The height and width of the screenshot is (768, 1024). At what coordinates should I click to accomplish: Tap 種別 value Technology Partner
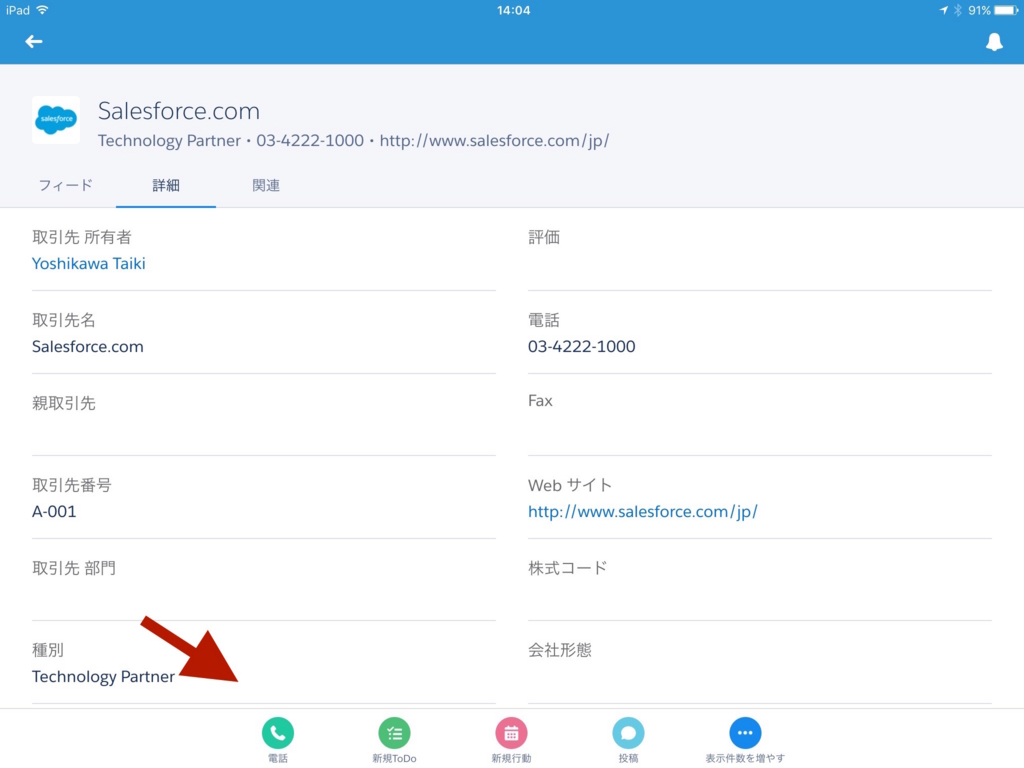tap(103, 677)
